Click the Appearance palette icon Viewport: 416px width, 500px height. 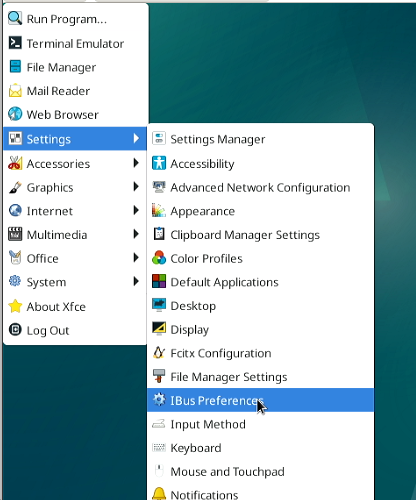(x=159, y=211)
